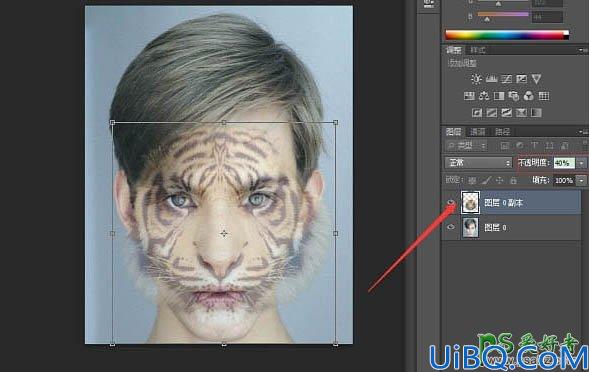
Task: Click the 填充 label
Action: pos(541,180)
